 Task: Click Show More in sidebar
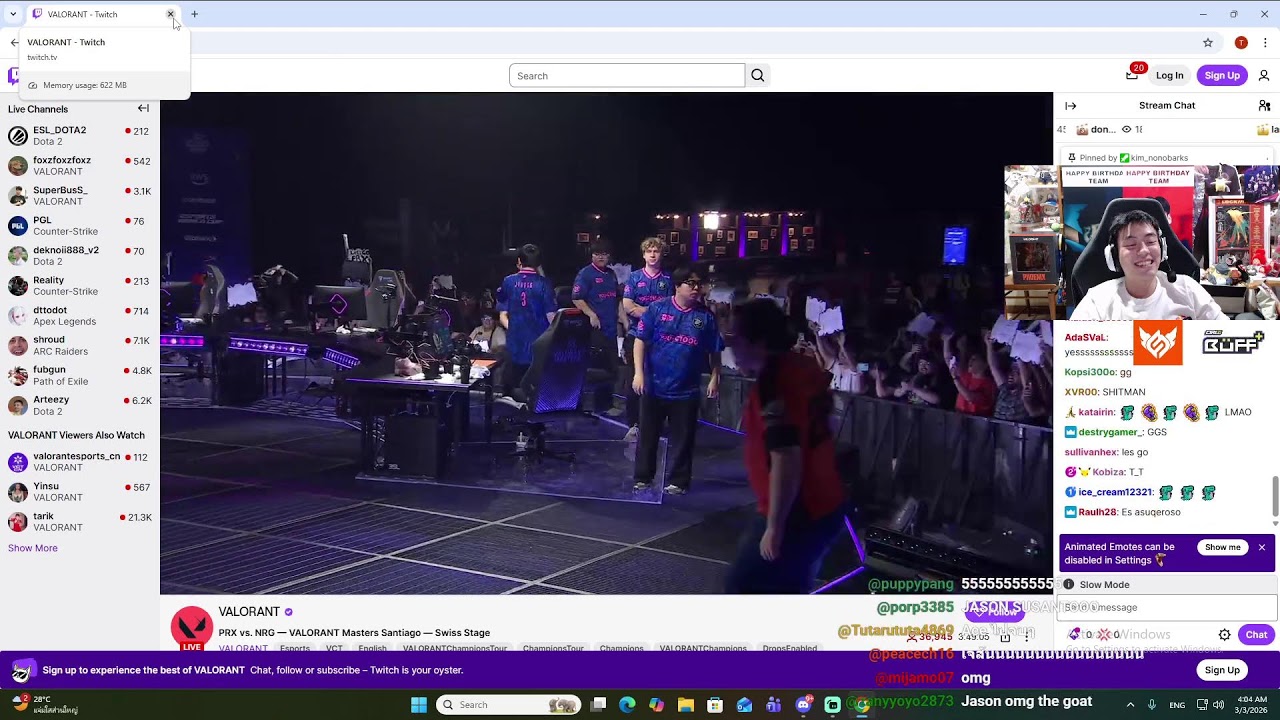33,548
